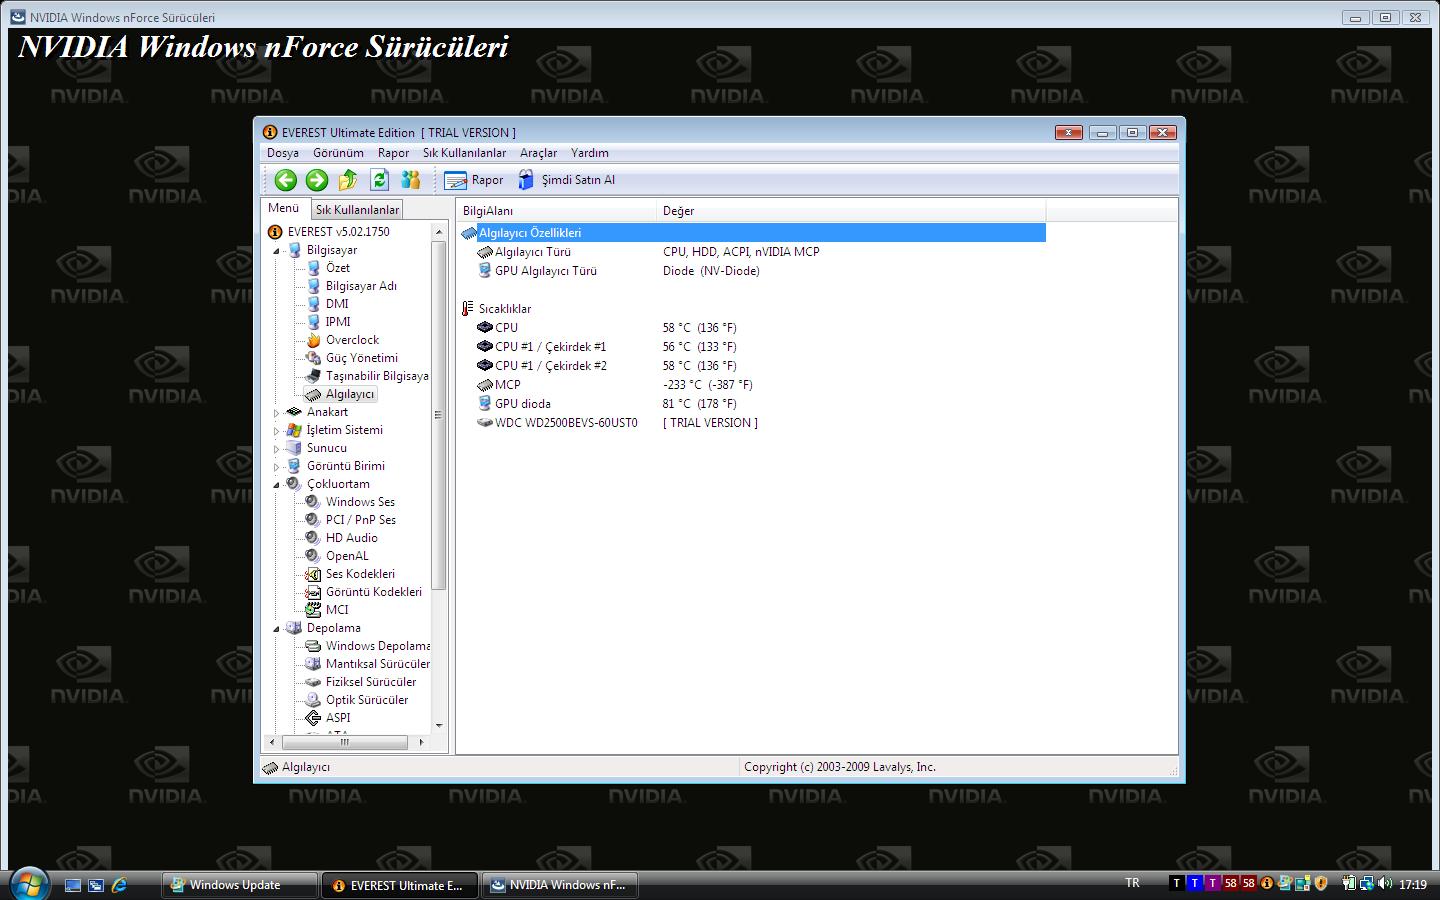Select Algılayıcı sensor item in tree
The height and width of the screenshot is (900, 1440).
click(x=350, y=394)
